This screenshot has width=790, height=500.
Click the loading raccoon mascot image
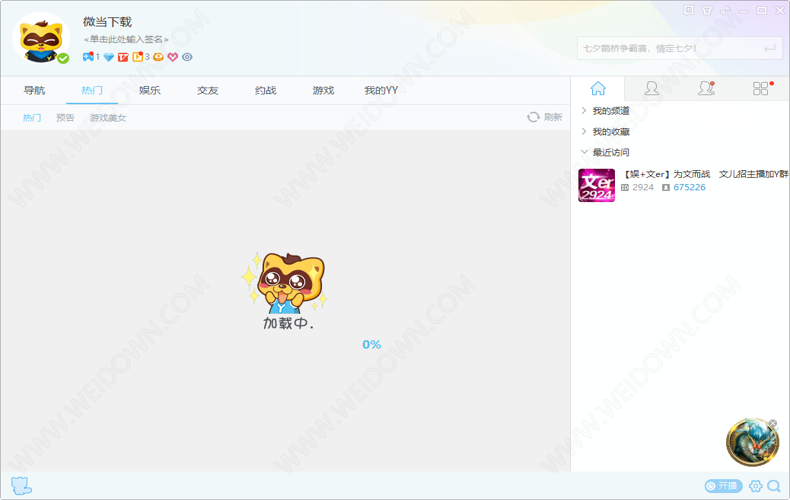[x=285, y=283]
